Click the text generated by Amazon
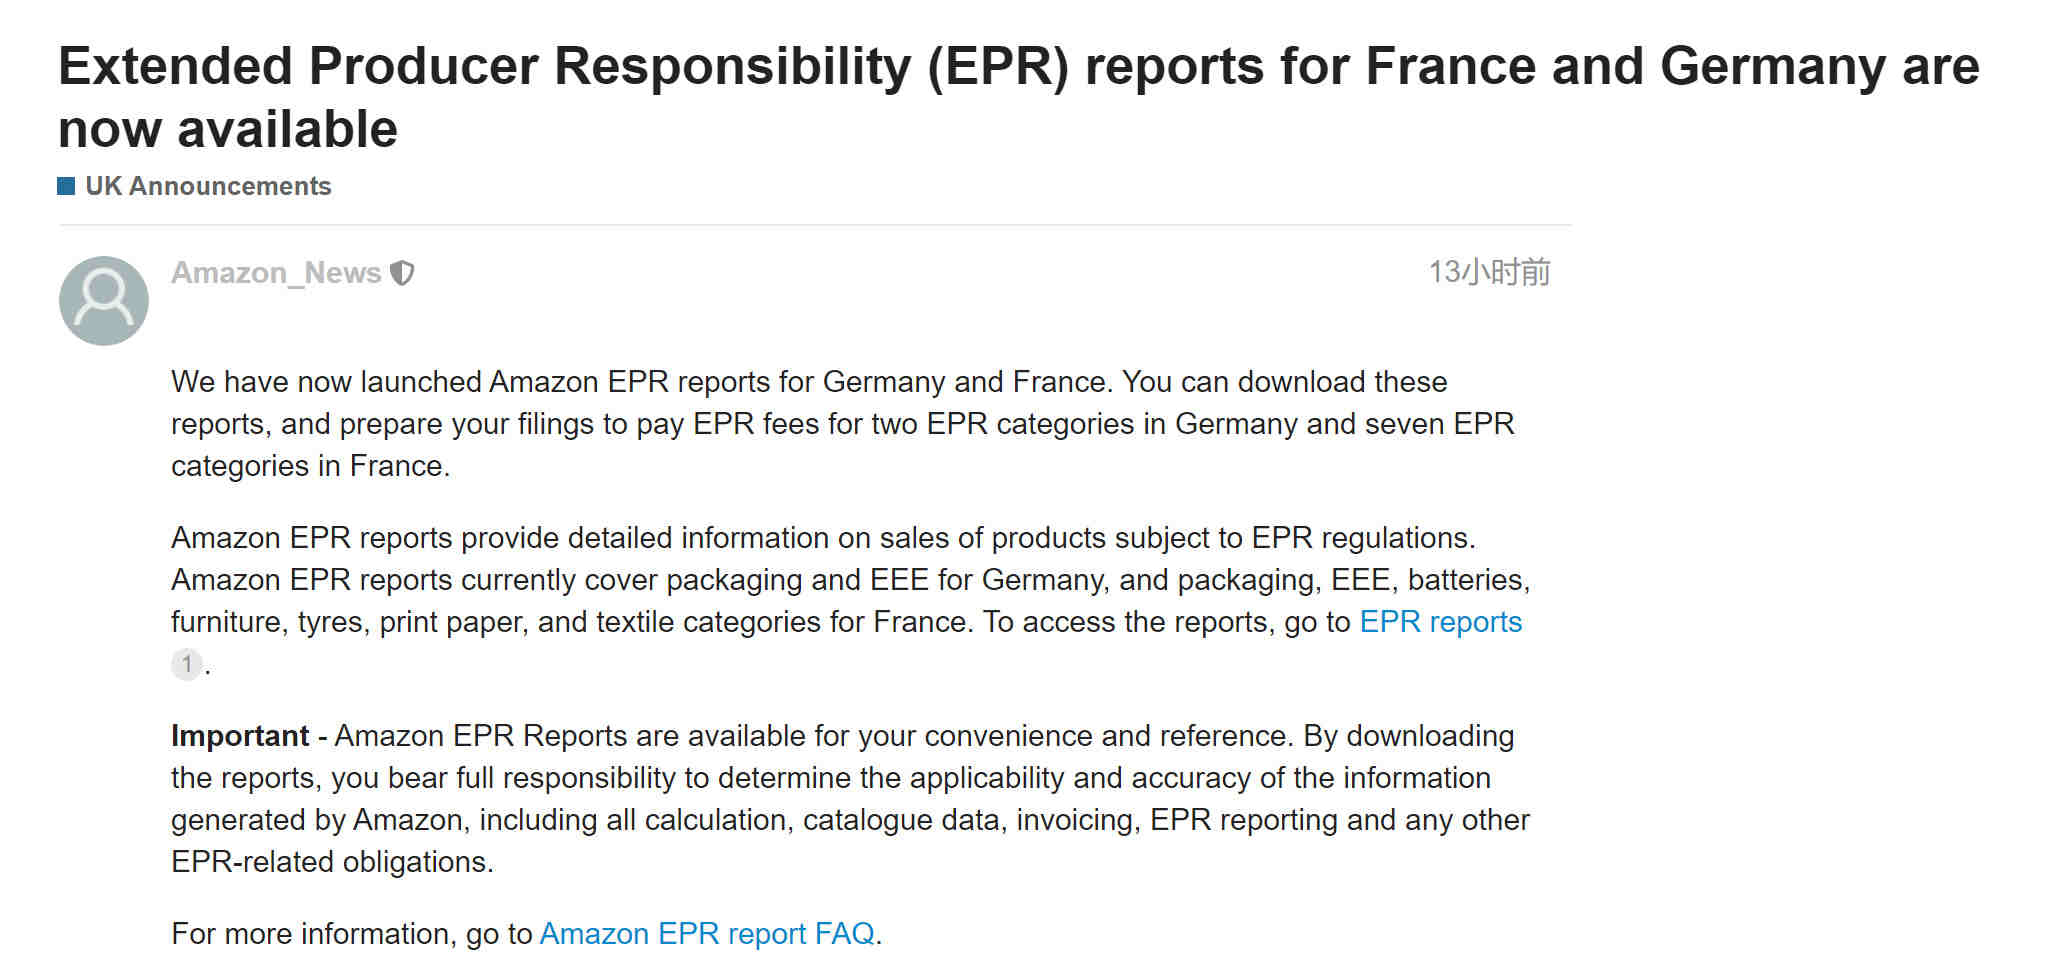 click(317, 820)
